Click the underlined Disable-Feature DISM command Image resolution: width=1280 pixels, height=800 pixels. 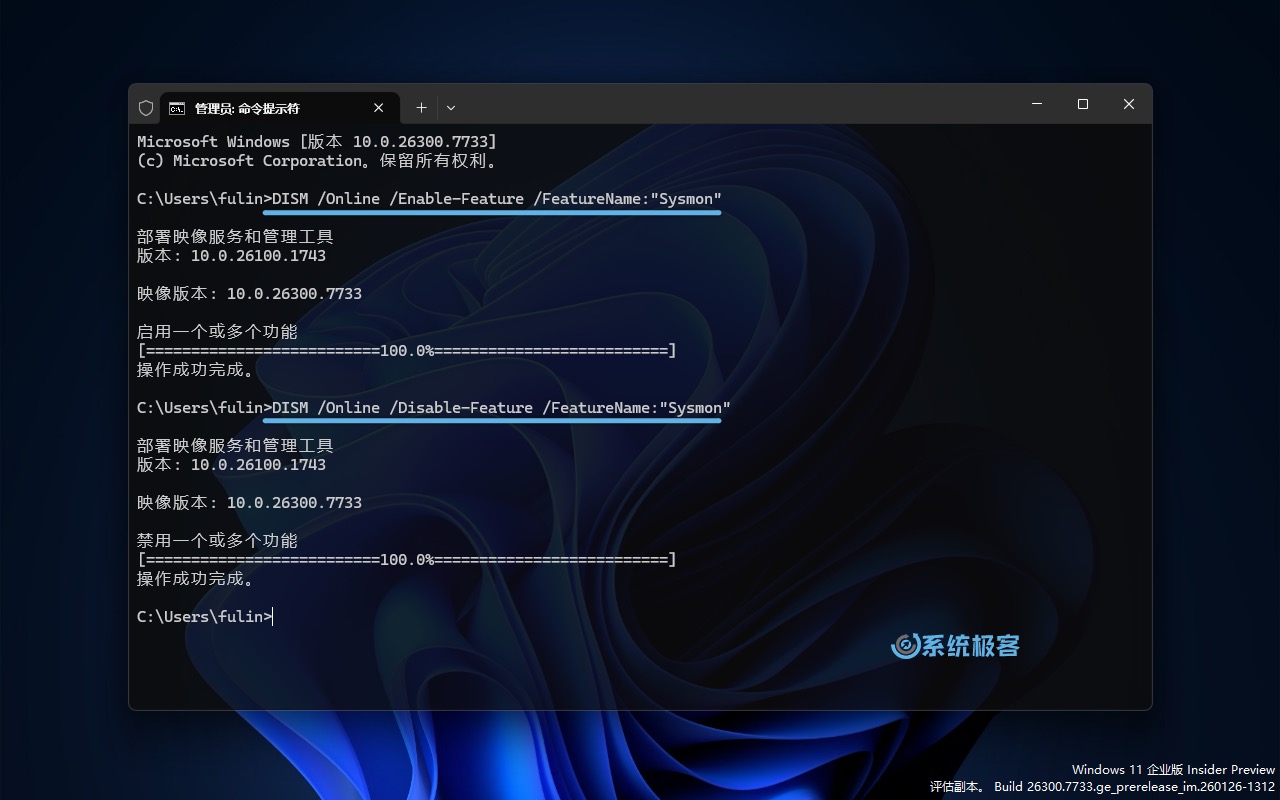coord(497,407)
